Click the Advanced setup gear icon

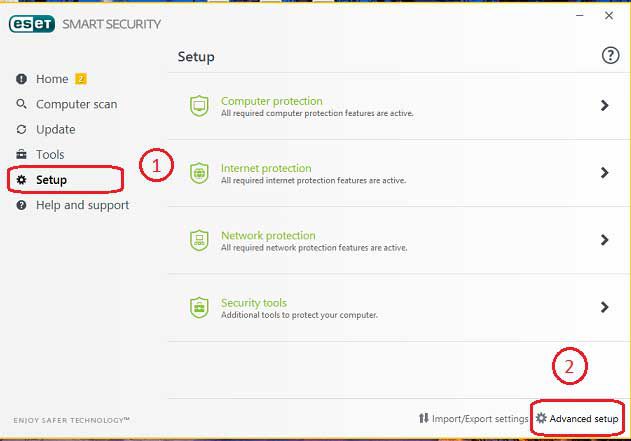pos(541,418)
